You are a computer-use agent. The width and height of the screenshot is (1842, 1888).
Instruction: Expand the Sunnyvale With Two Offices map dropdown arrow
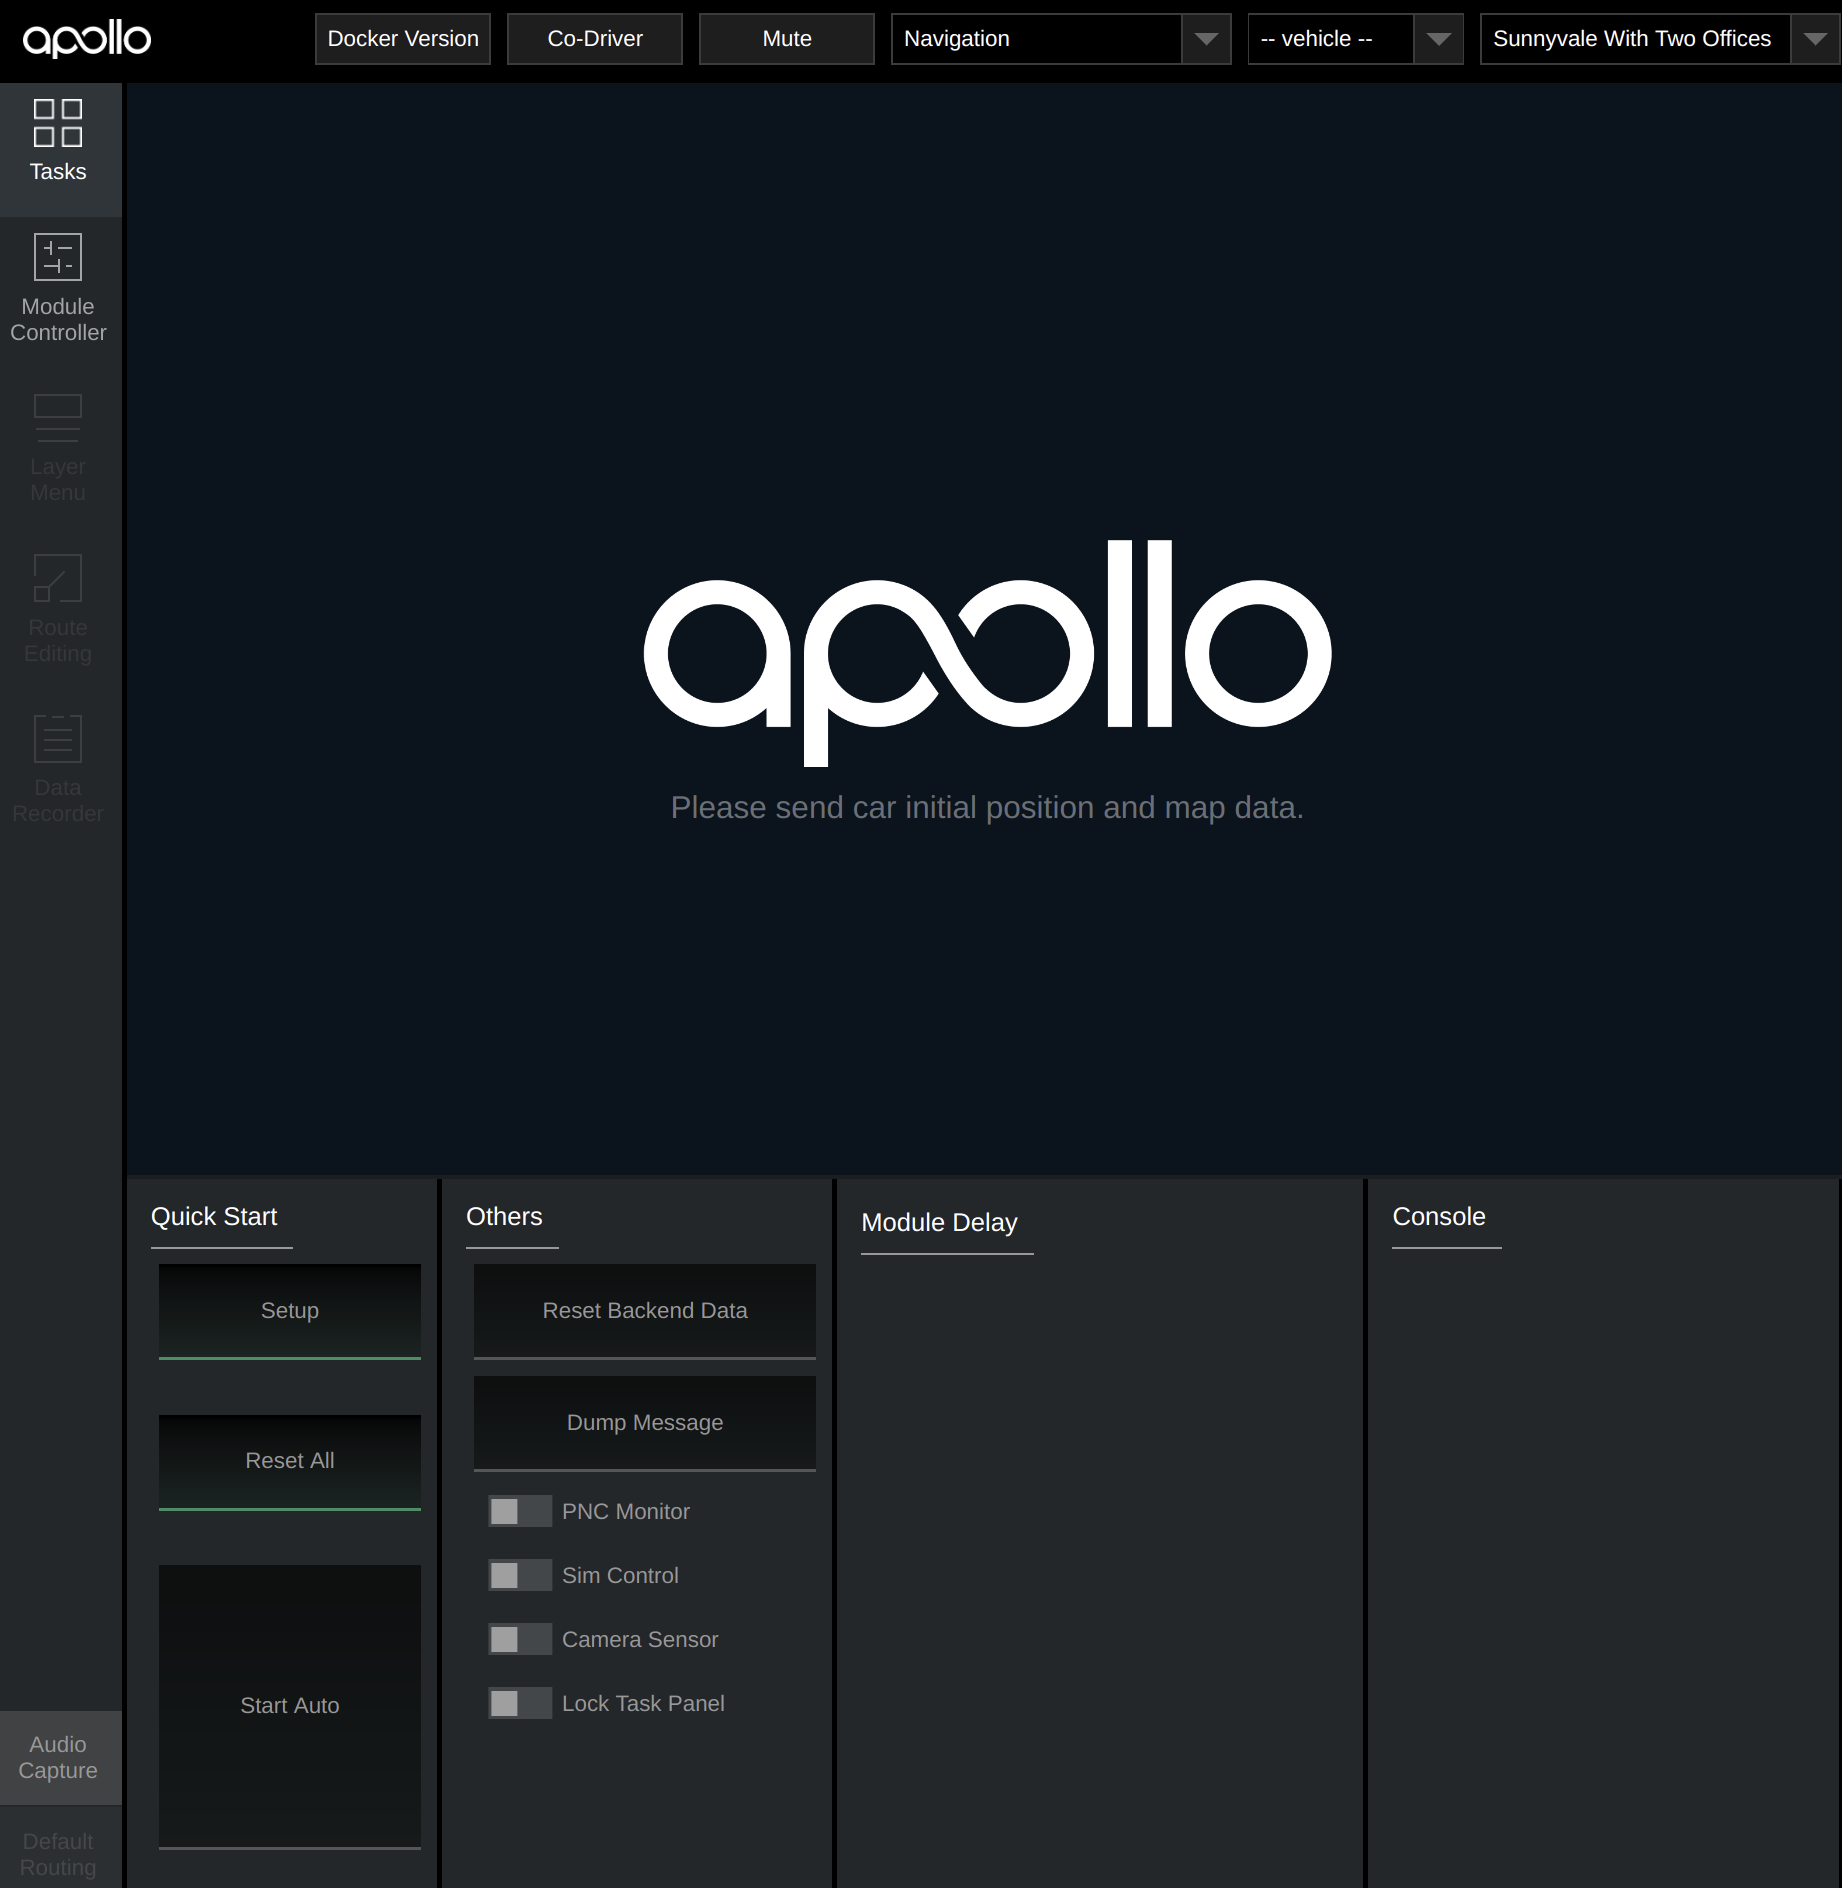[x=1815, y=39]
